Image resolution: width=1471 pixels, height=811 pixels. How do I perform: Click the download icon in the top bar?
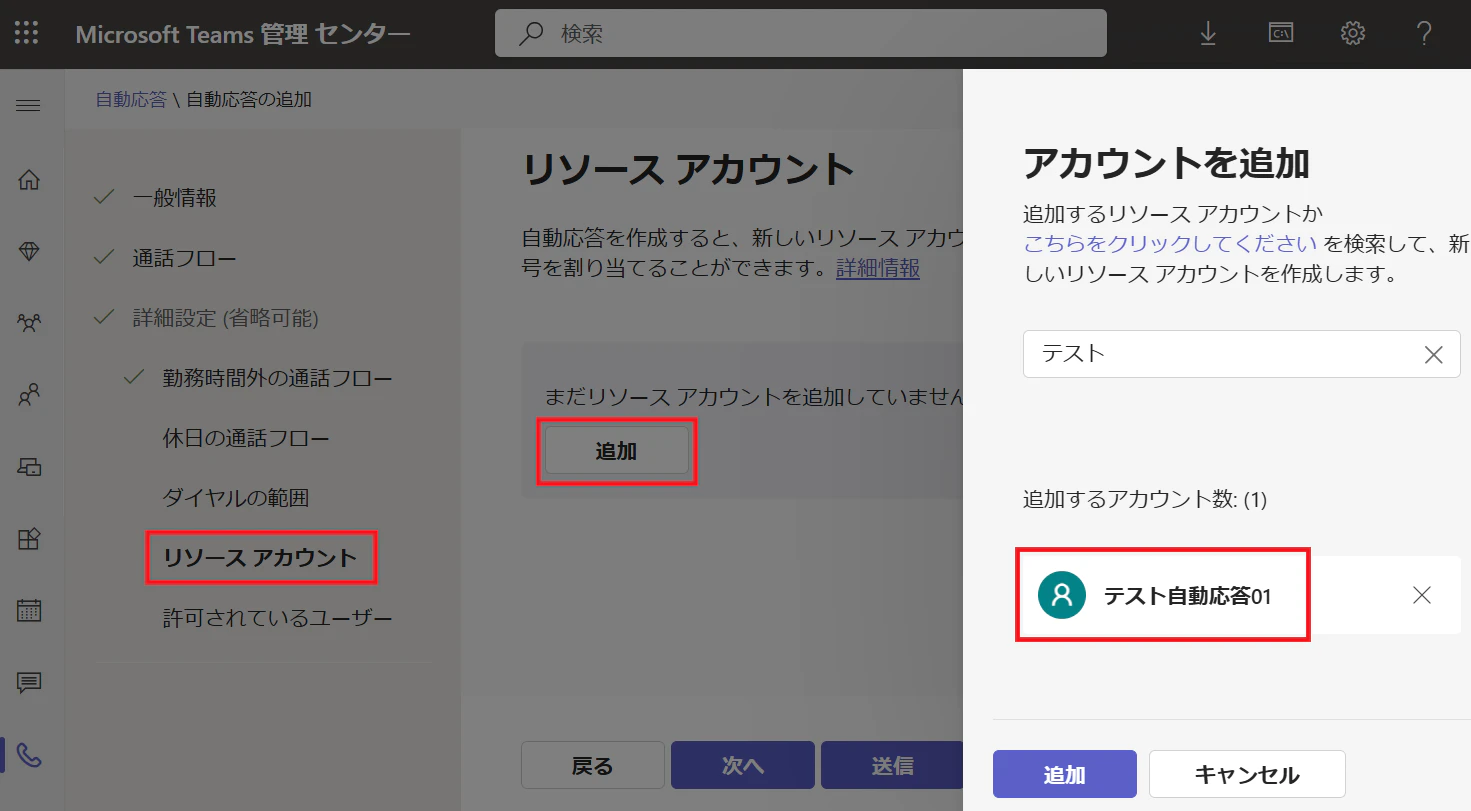click(x=1208, y=33)
